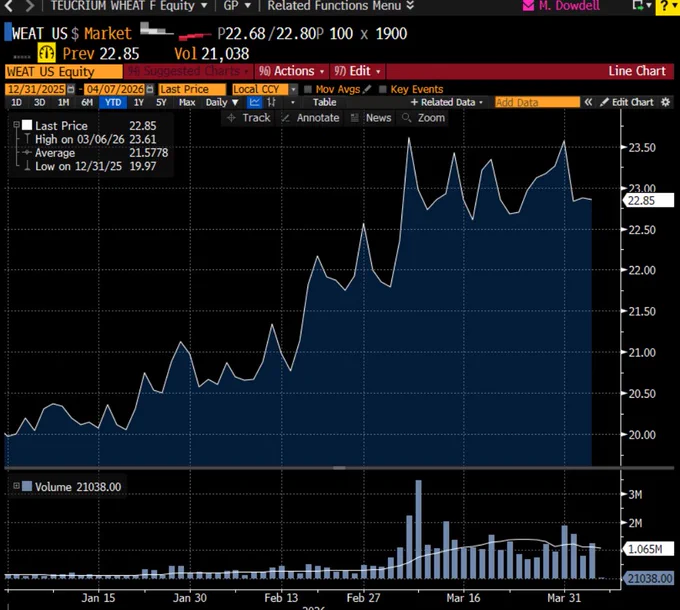The image size is (680, 610).
Task: Click the blue Volume color swatch
Action: click(27, 486)
